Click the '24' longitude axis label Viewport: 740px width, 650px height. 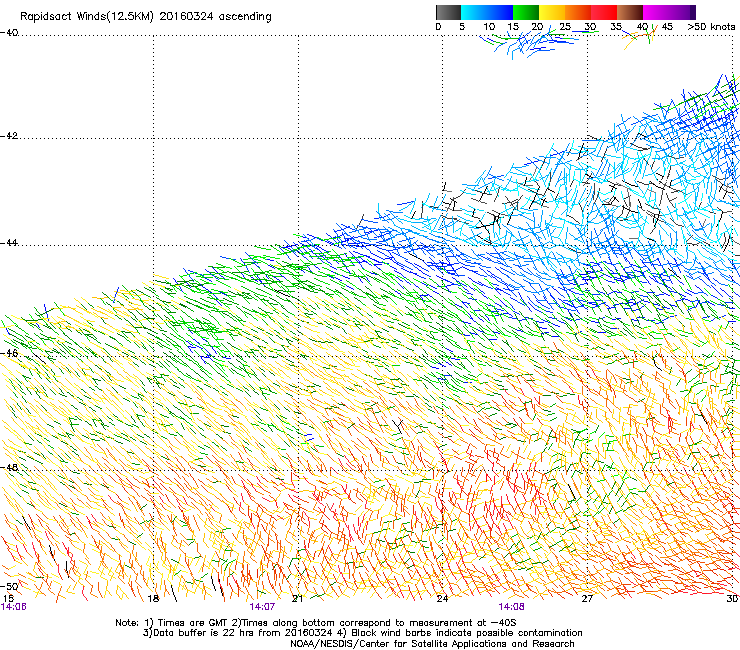[x=442, y=599]
